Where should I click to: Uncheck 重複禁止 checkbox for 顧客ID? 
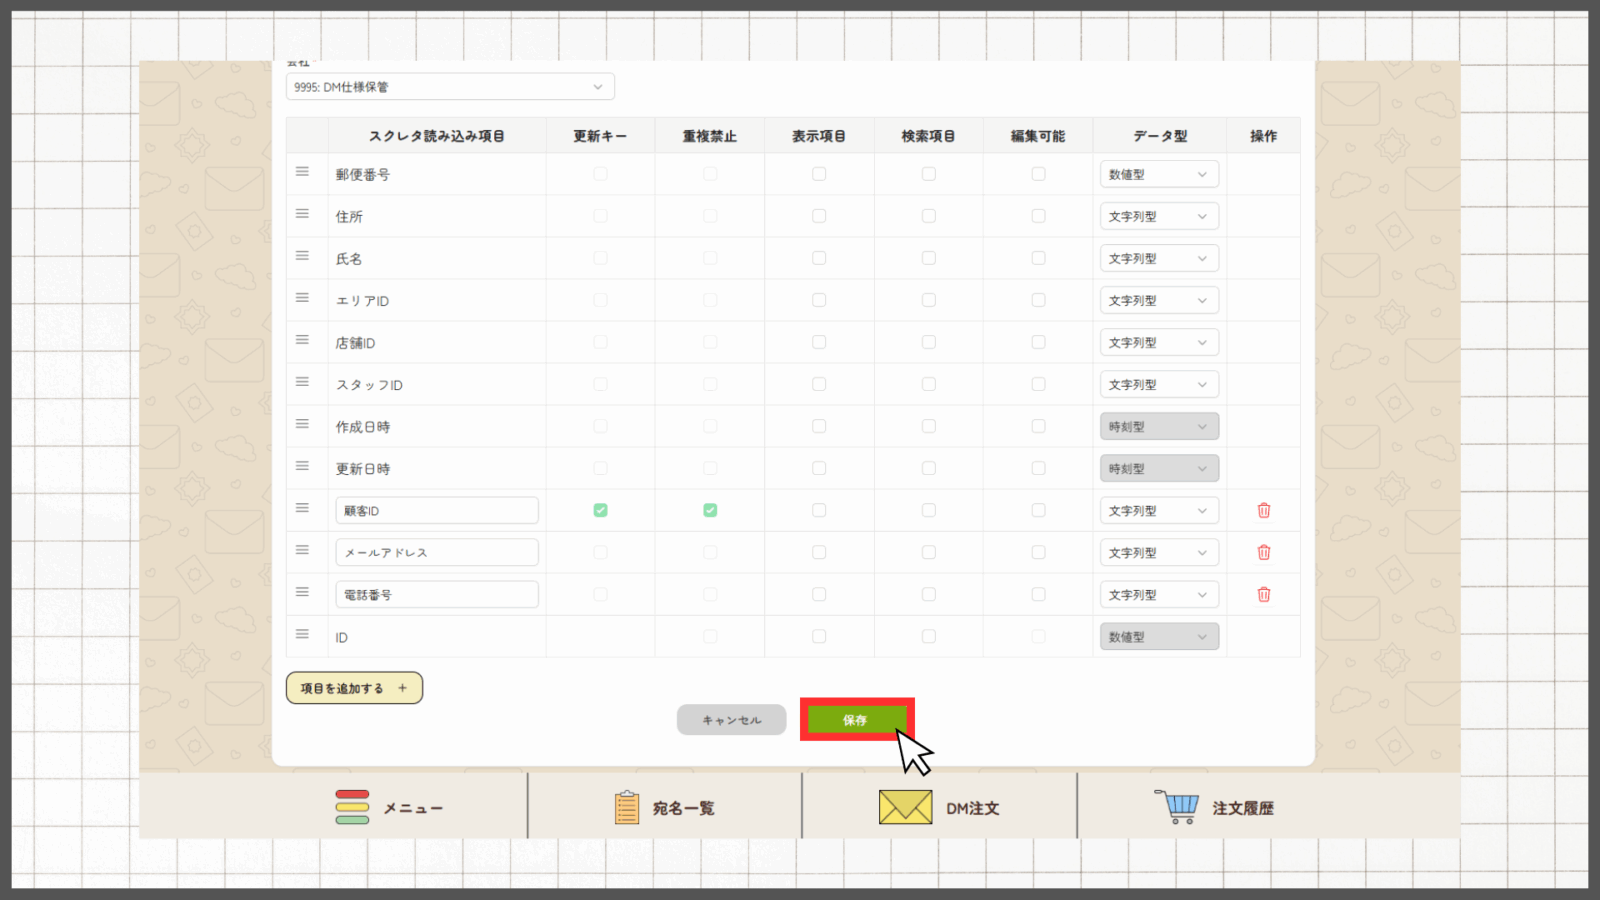click(710, 510)
